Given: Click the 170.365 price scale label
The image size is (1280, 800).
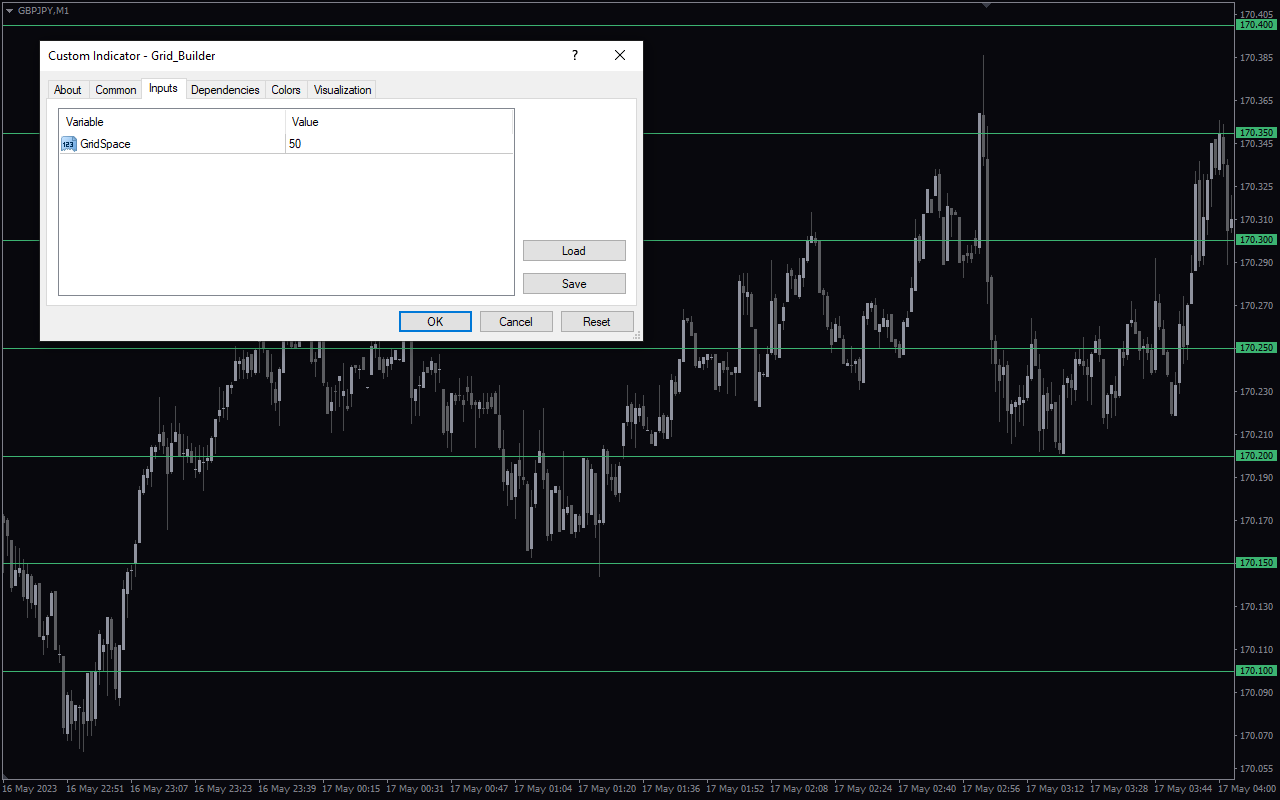Looking at the screenshot, I should 1256,101.
